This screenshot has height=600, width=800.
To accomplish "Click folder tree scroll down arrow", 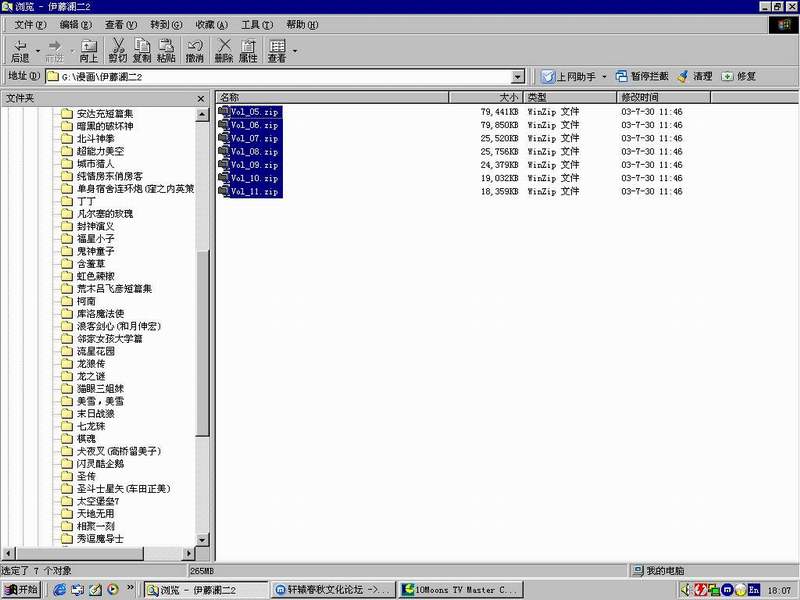I will coord(202,539).
